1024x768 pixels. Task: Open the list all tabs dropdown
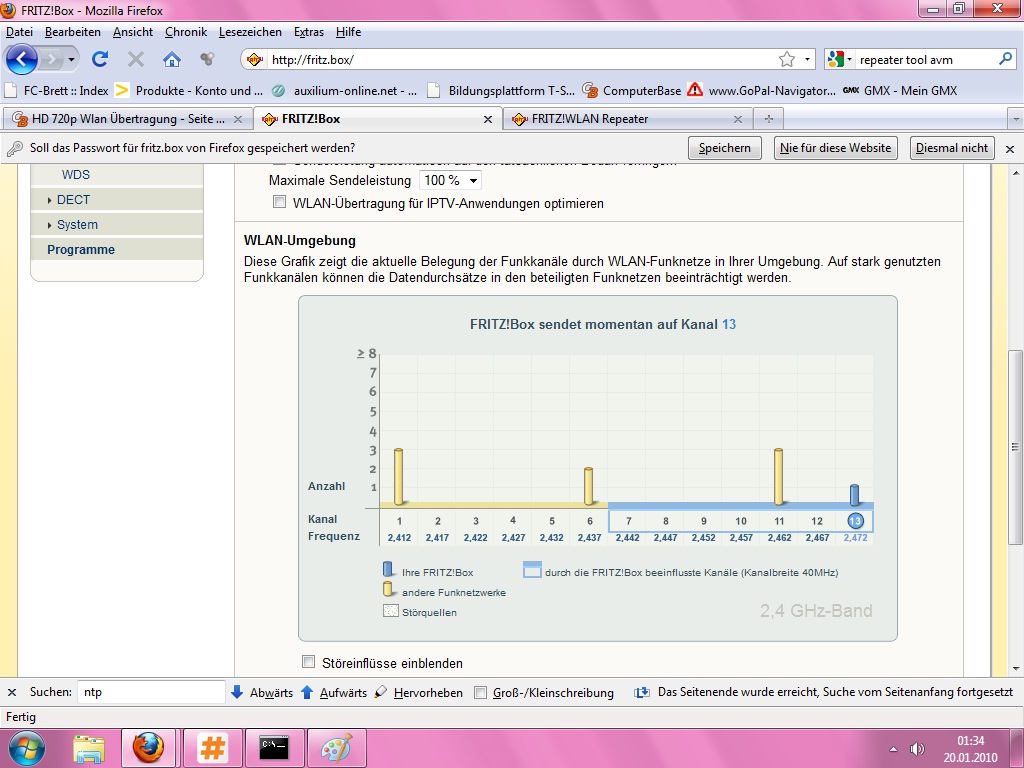coord(1016,120)
